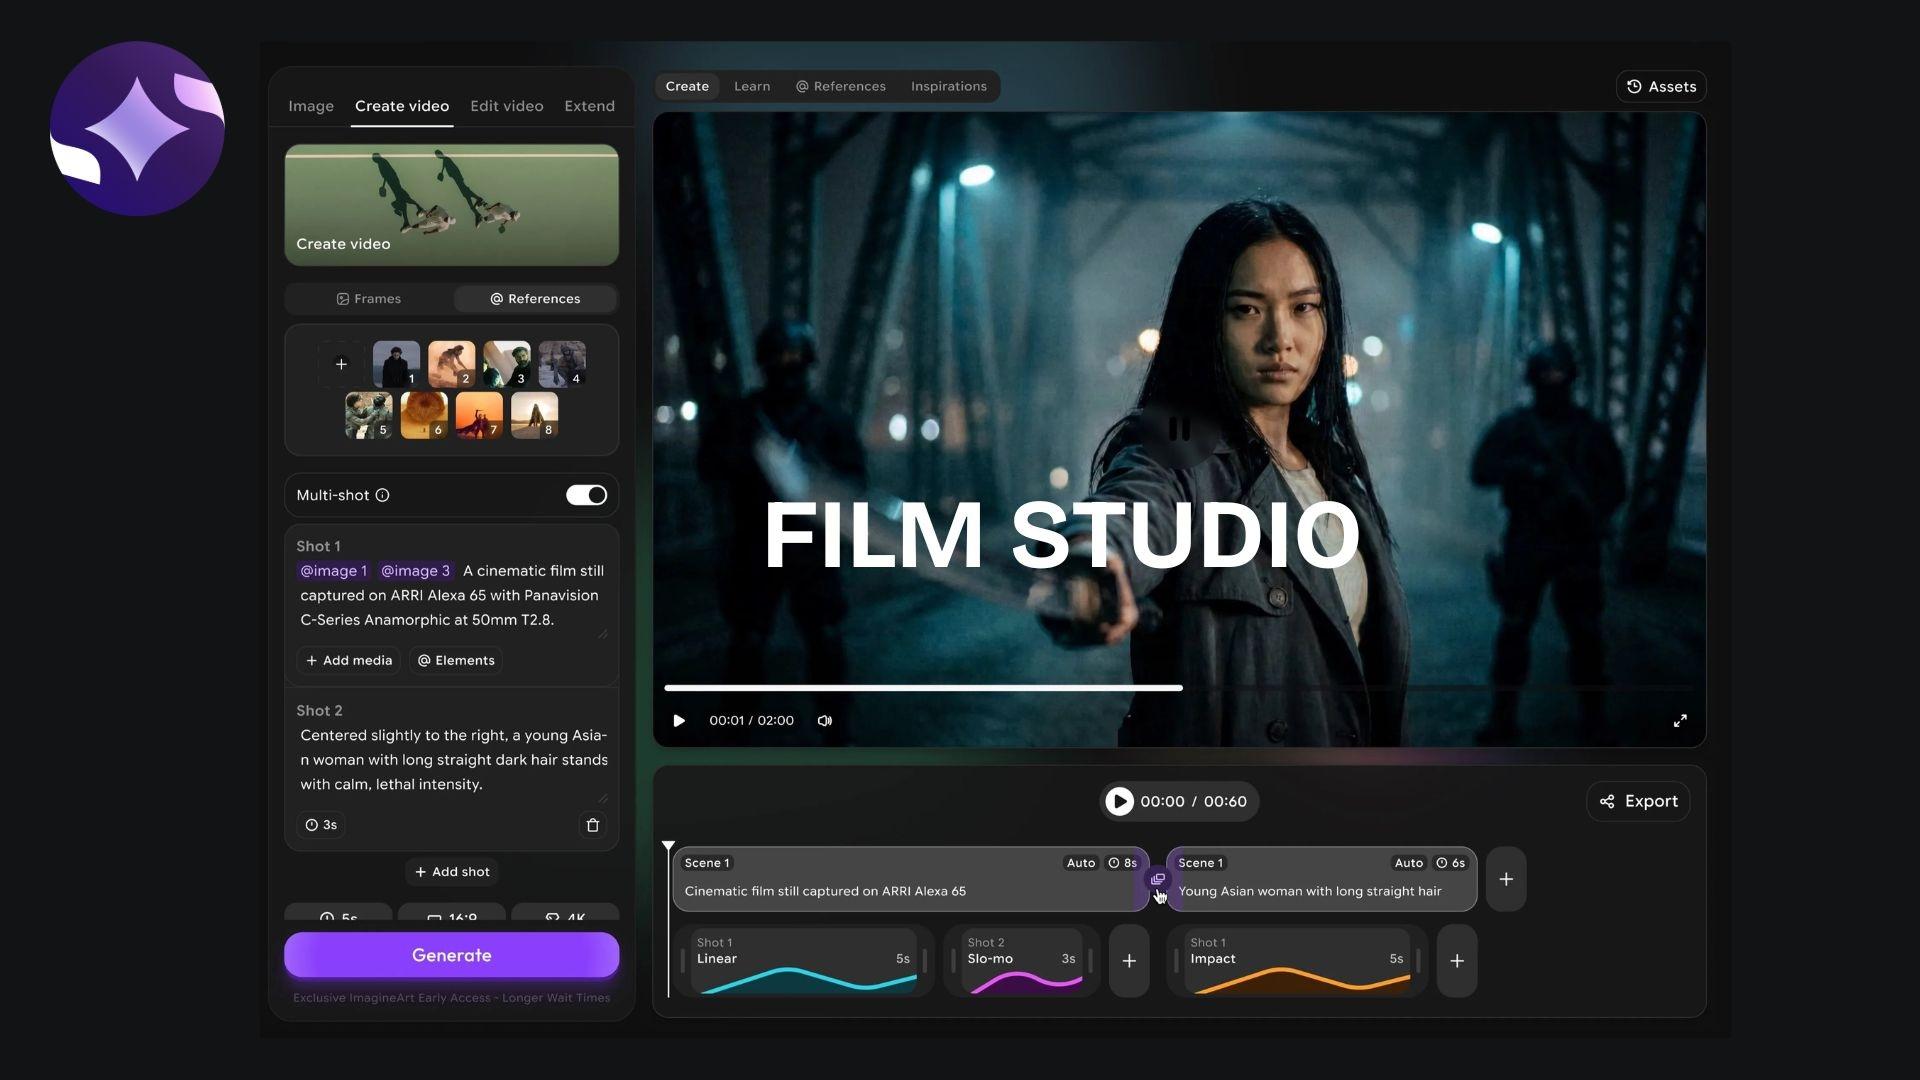Select References mode in left panel
The width and height of the screenshot is (1920, 1080).
click(535, 299)
